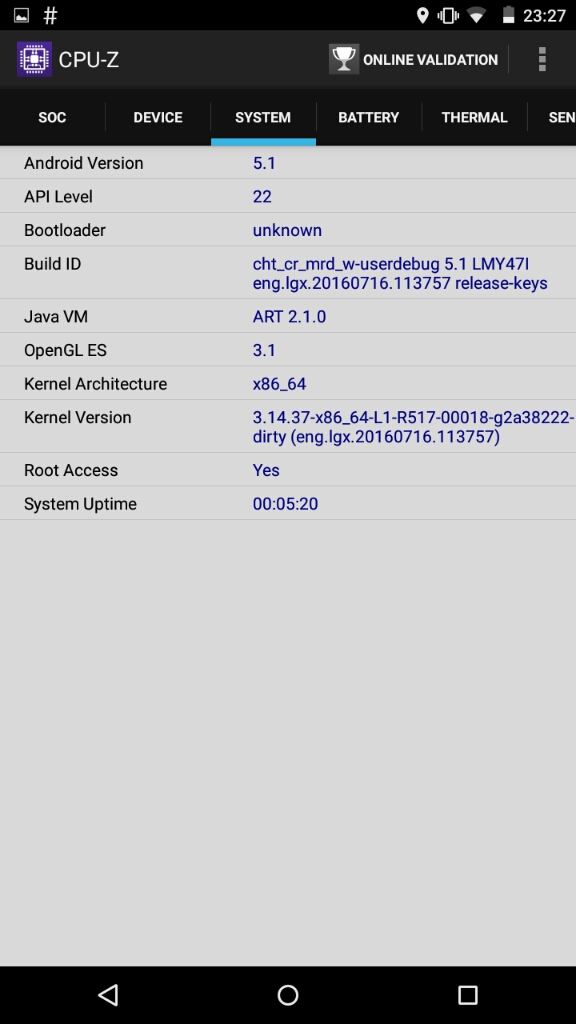The image size is (576, 1024).
Task: Tap the hash root notification icon
Action: coord(50,15)
